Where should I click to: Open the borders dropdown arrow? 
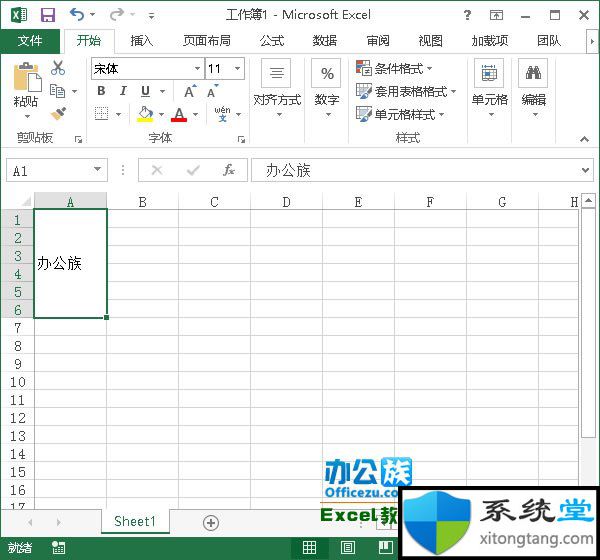point(118,114)
